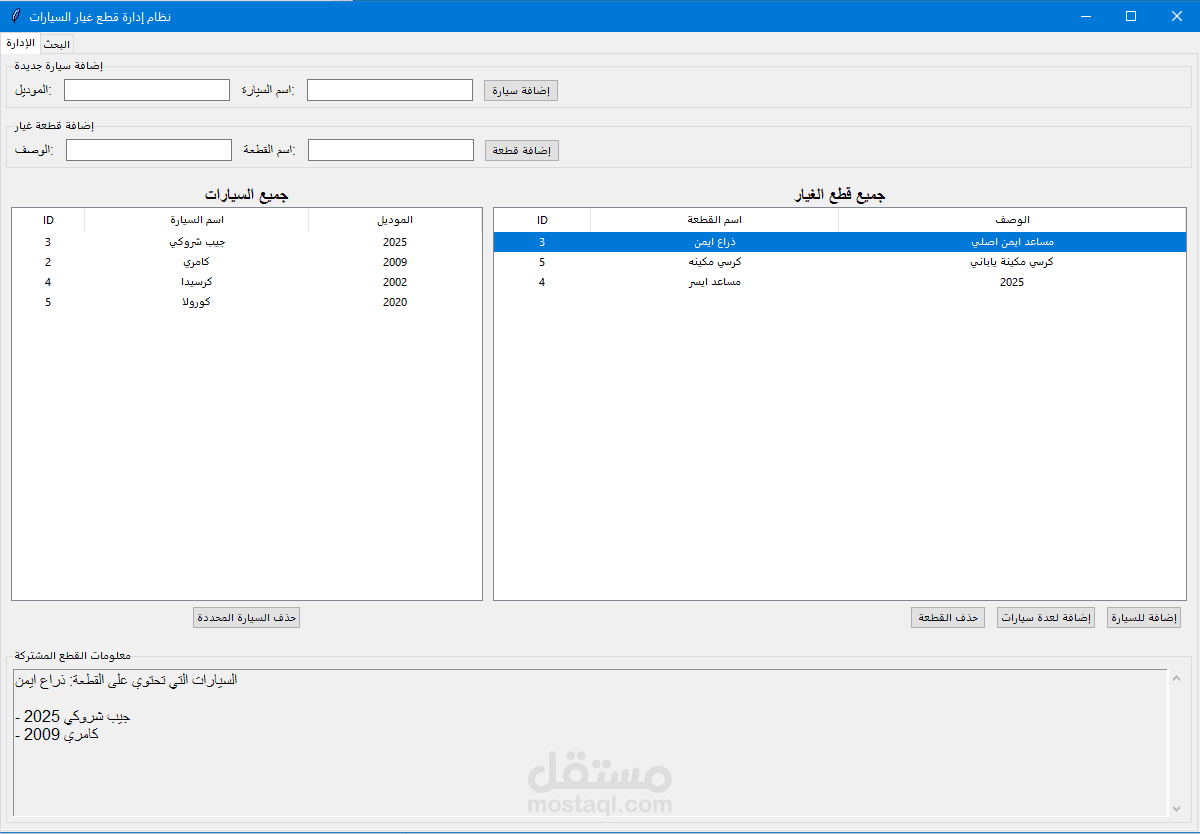Image resolution: width=1200 pixels, height=834 pixels.
Task: Click the إضافة للسيارة button
Action: [x=1144, y=617]
